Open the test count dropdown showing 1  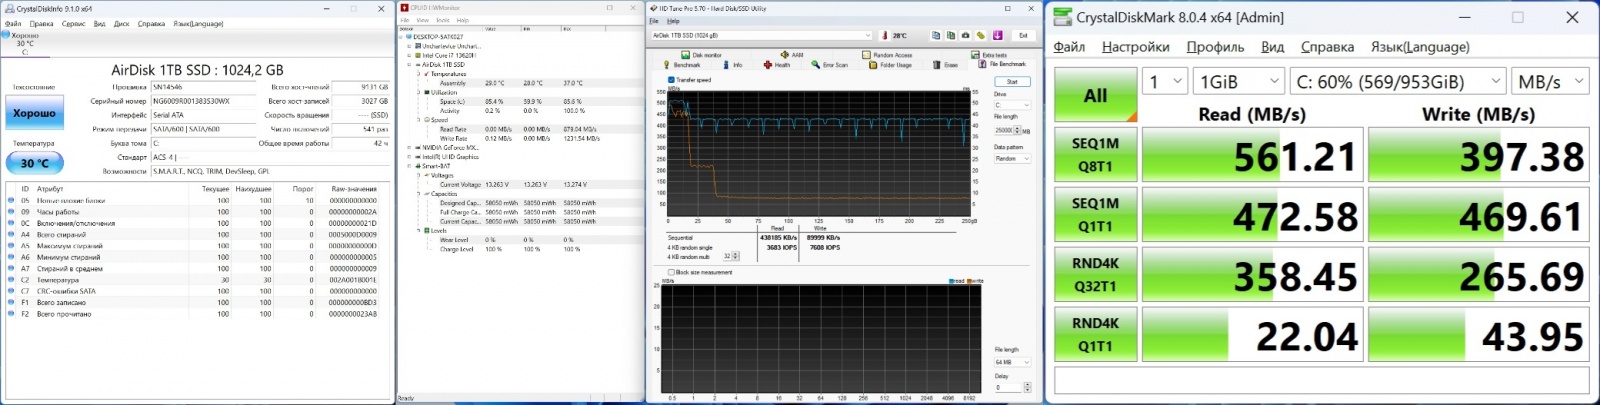coord(1164,82)
